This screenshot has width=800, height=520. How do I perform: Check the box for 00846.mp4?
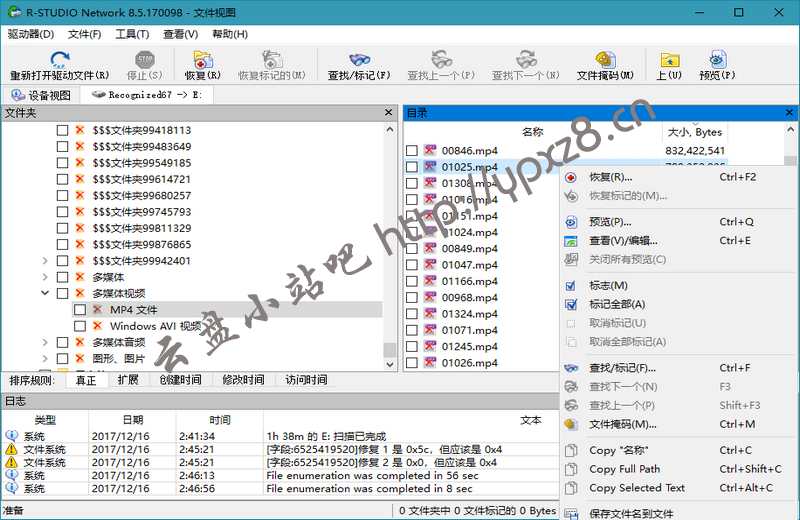pyautogui.click(x=412, y=151)
